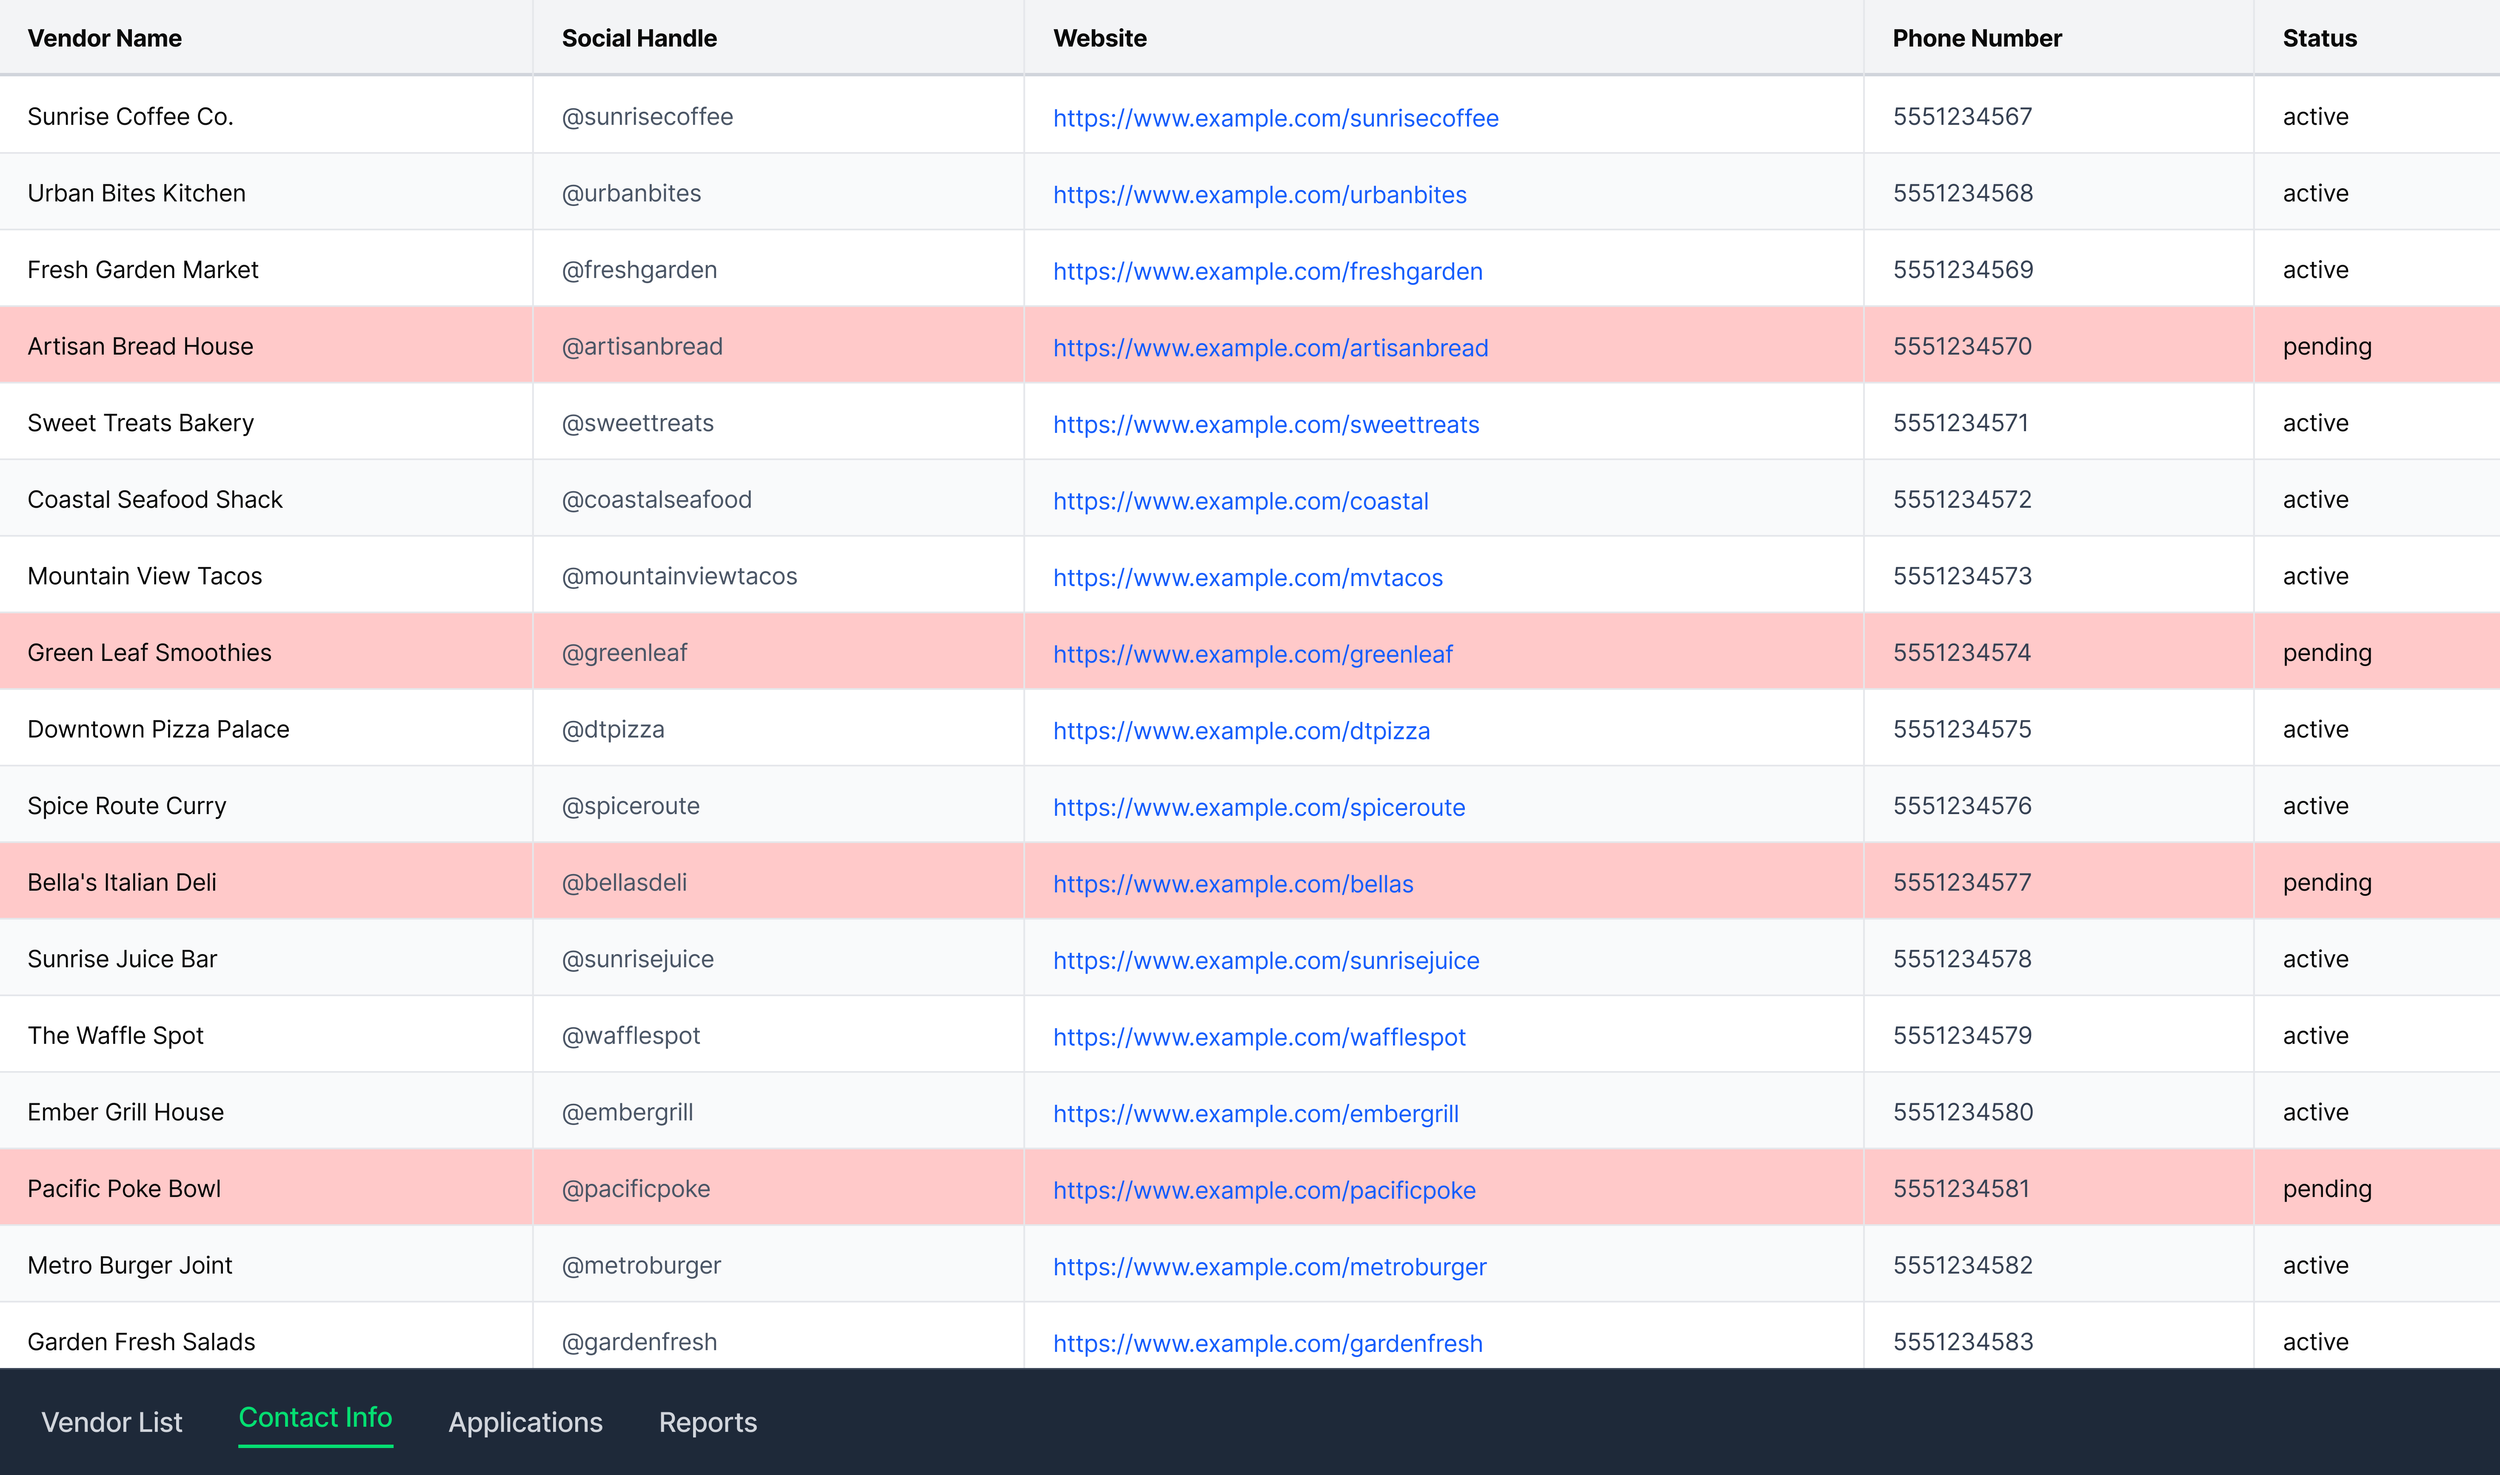This screenshot has width=2500, height=1475.
Task: Switch to the Vendor List tab
Action: tap(111, 1422)
